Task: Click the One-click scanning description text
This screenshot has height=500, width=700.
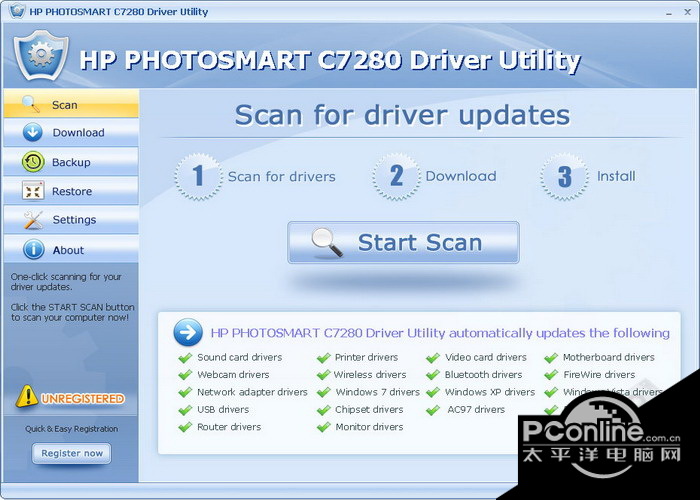Action: [x=66, y=282]
